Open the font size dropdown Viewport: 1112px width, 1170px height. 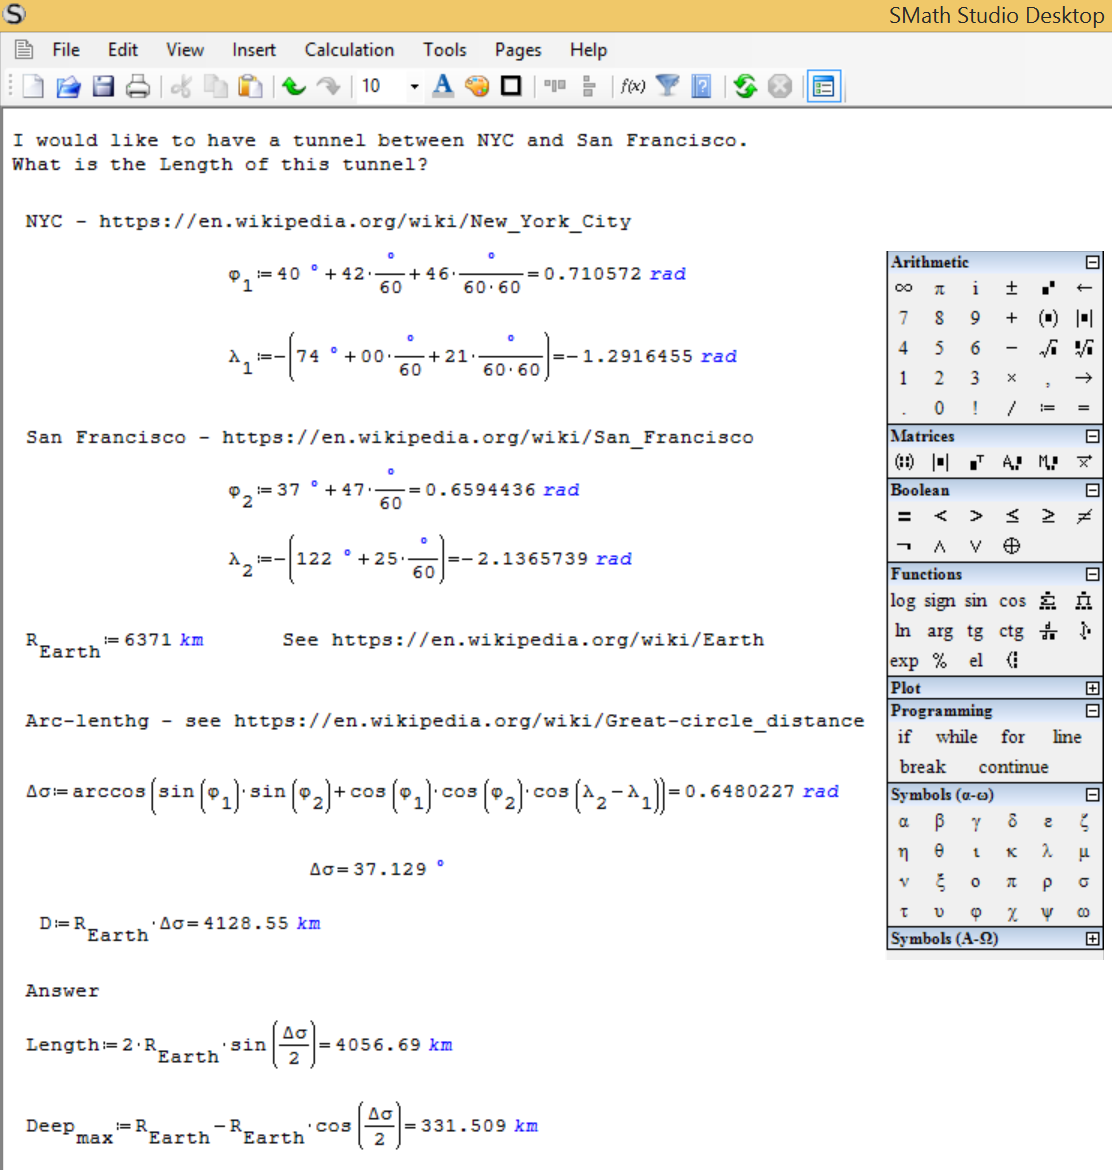(414, 87)
